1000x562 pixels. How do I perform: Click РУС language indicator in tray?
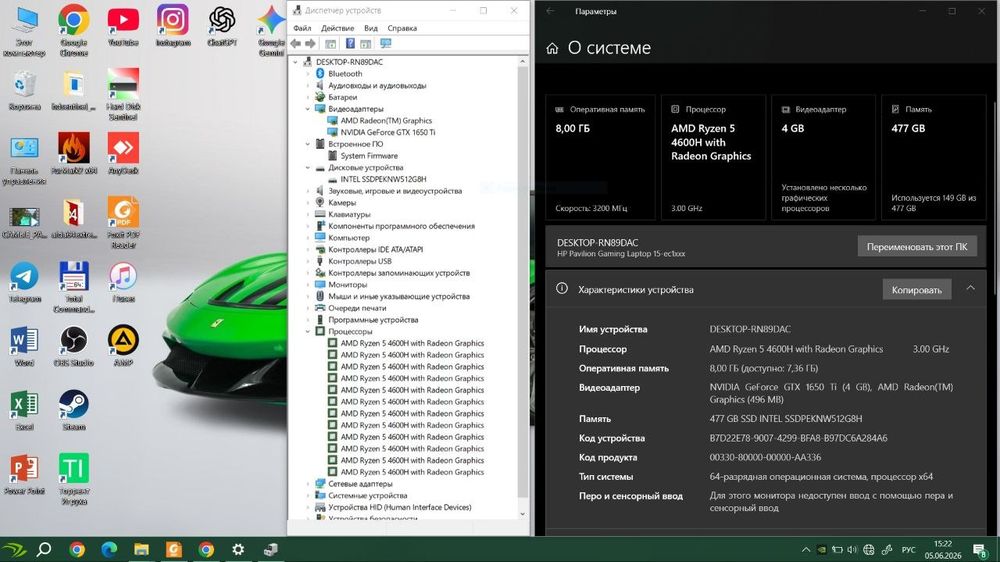point(908,550)
